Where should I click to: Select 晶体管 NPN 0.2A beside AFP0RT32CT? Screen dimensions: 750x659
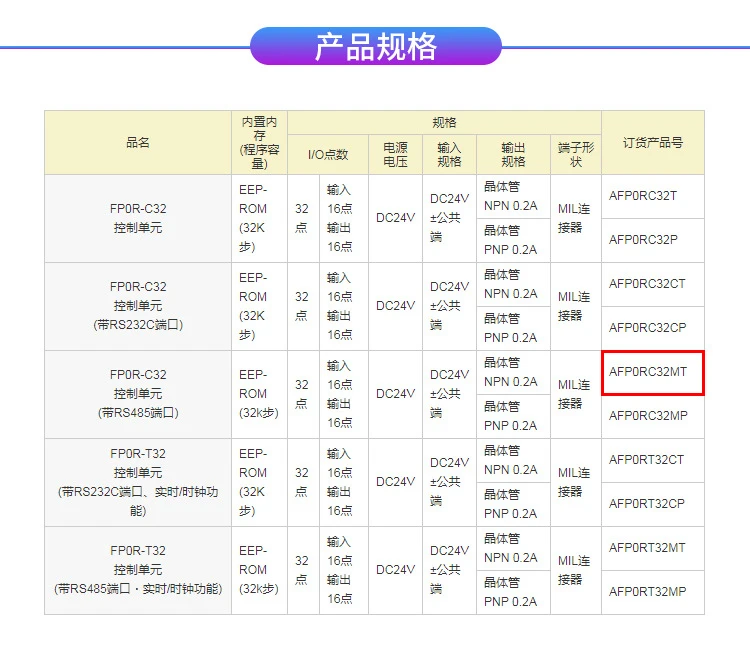point(511,461)
